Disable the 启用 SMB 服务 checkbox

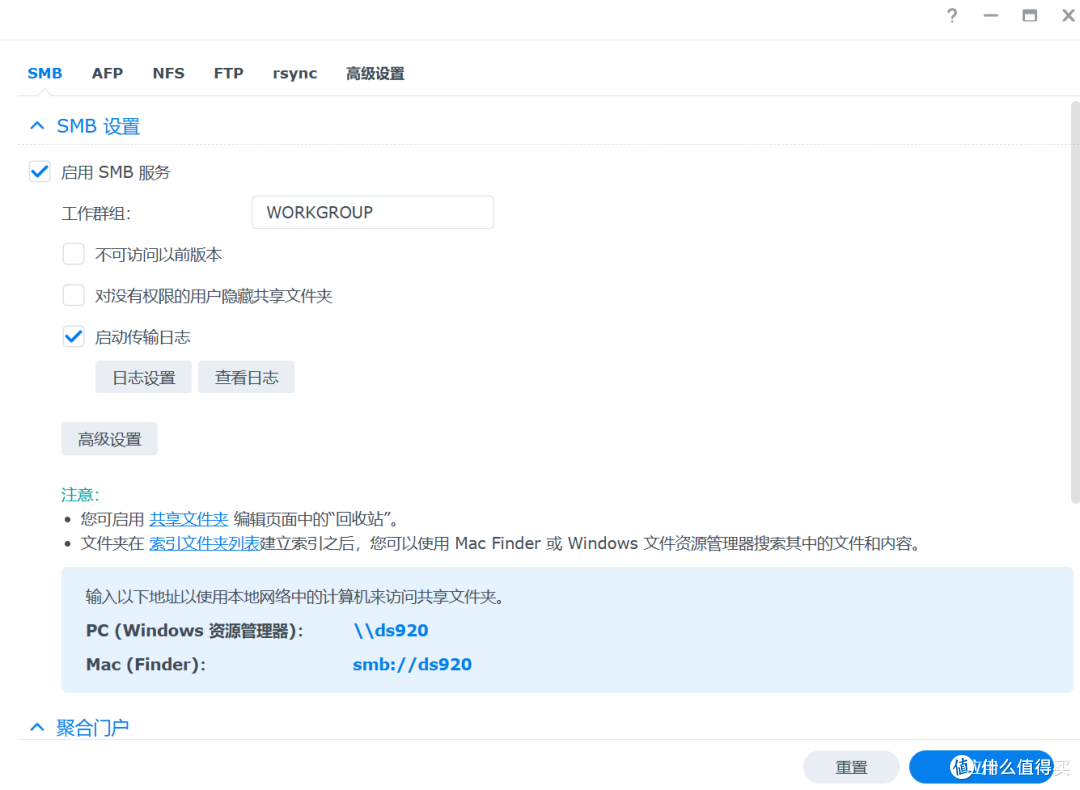[x=39, y=171]
